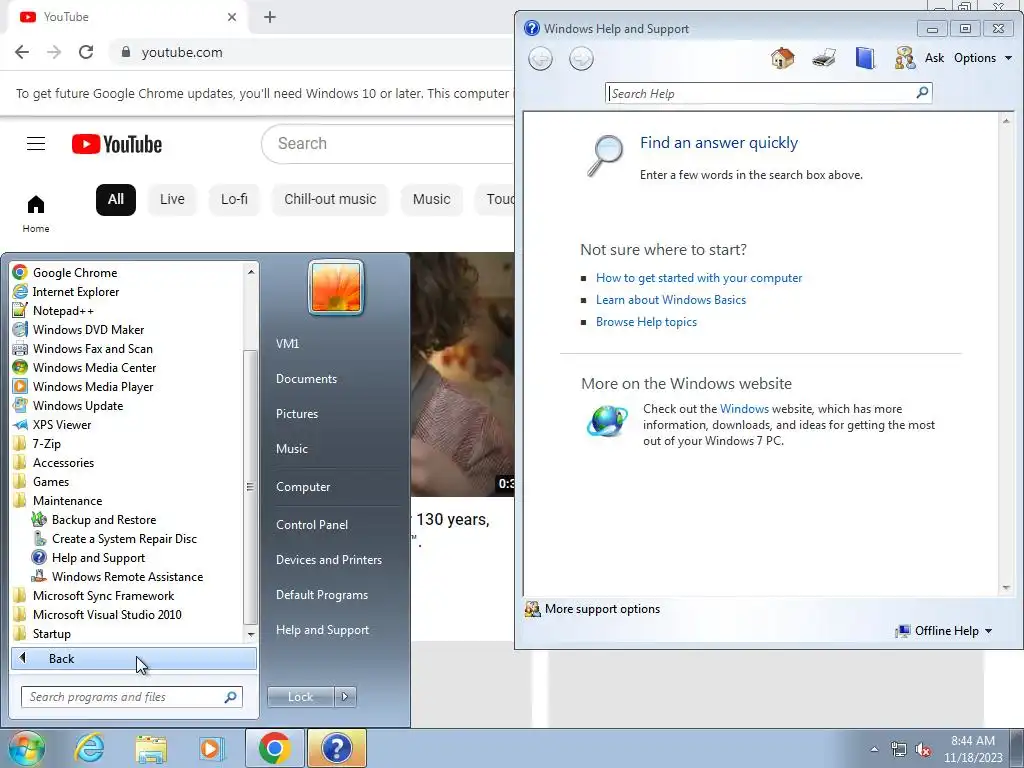Open the Offline Help dropdown
Image resolution: width=1024 pixels, height=768 pixels.
(x=944, y=631)
